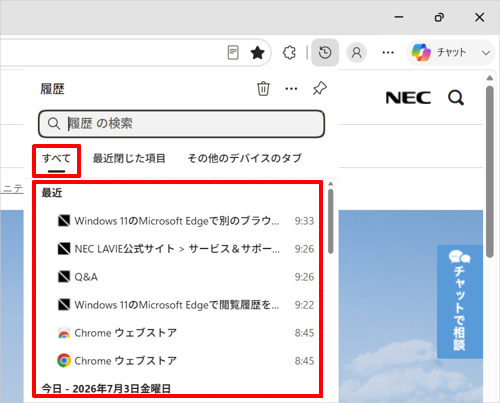Open browser settings and more menu
Viewport: 500px width, 403px height.
point(388,53)
